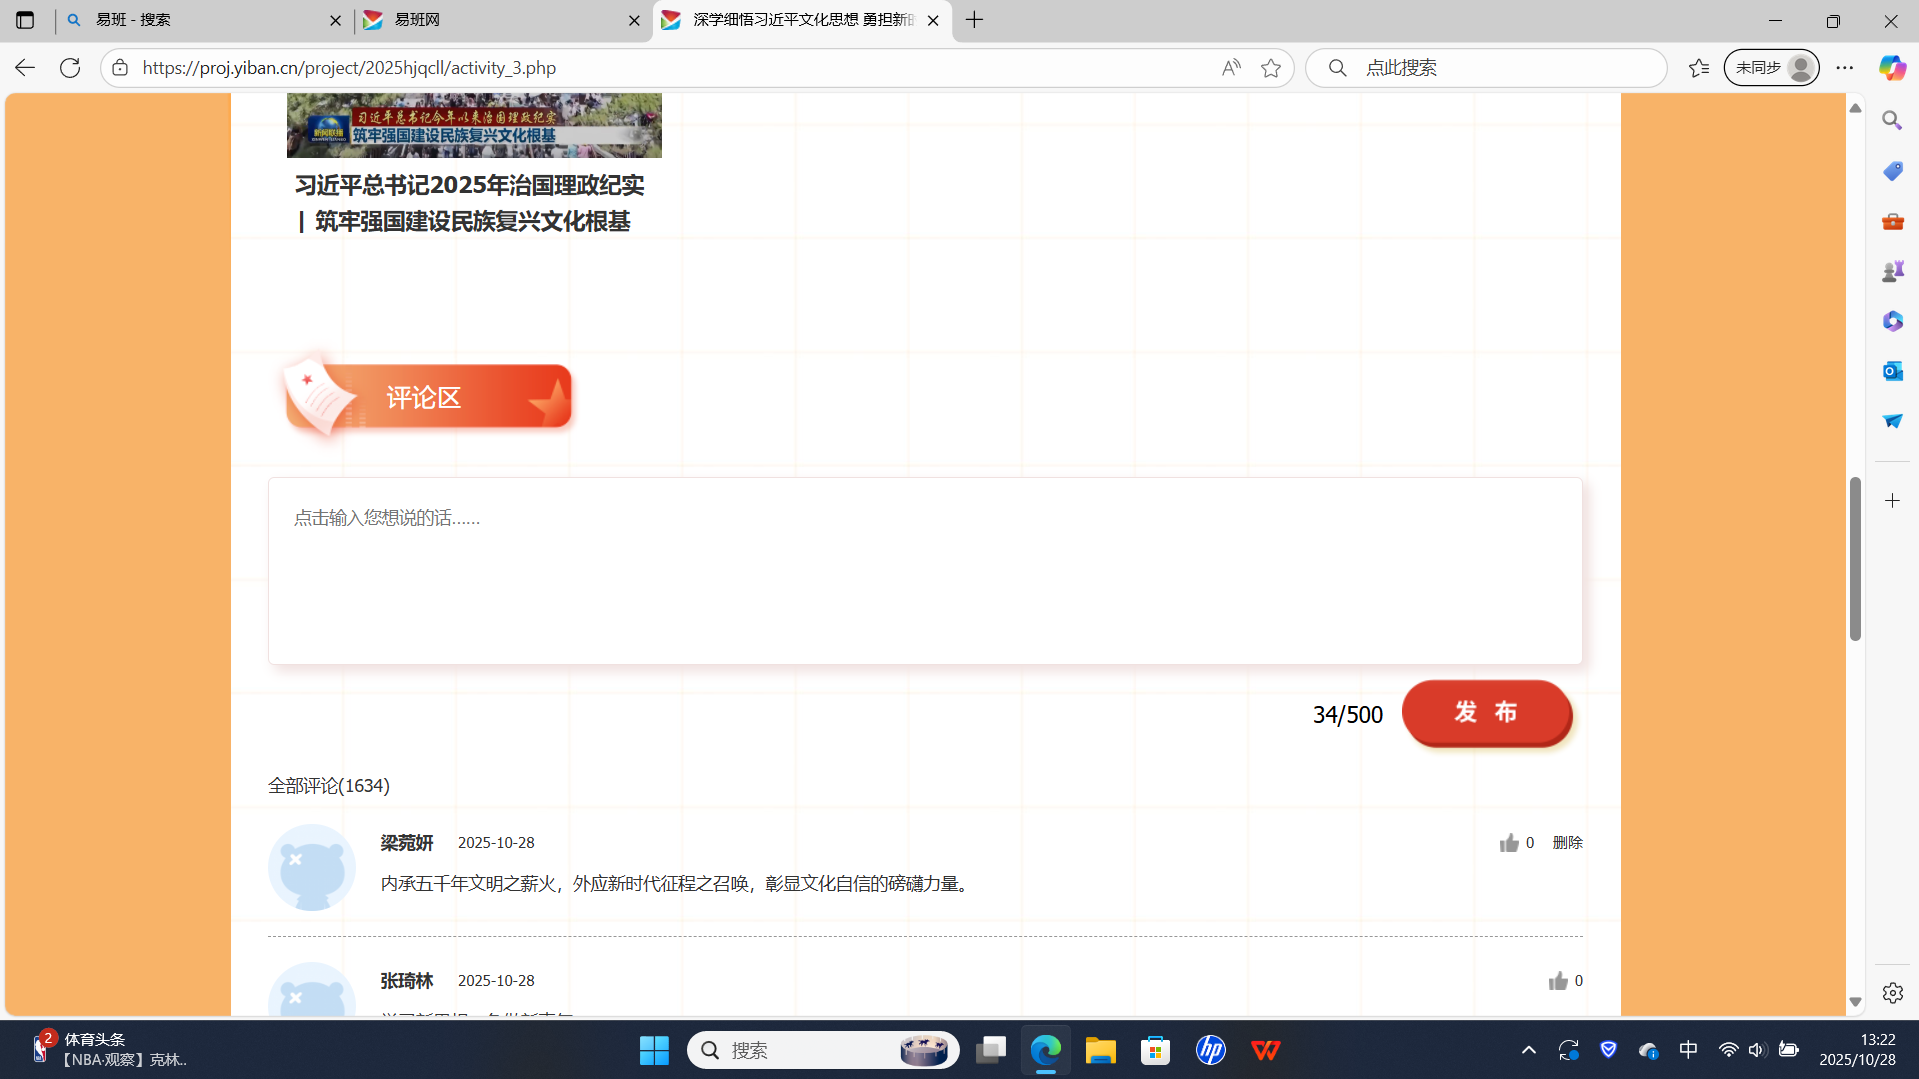The height and width of the screenshot is (1079, 1919).
Task: Click the tools briefcase icon in sidebar
Action: (1892, 221)
